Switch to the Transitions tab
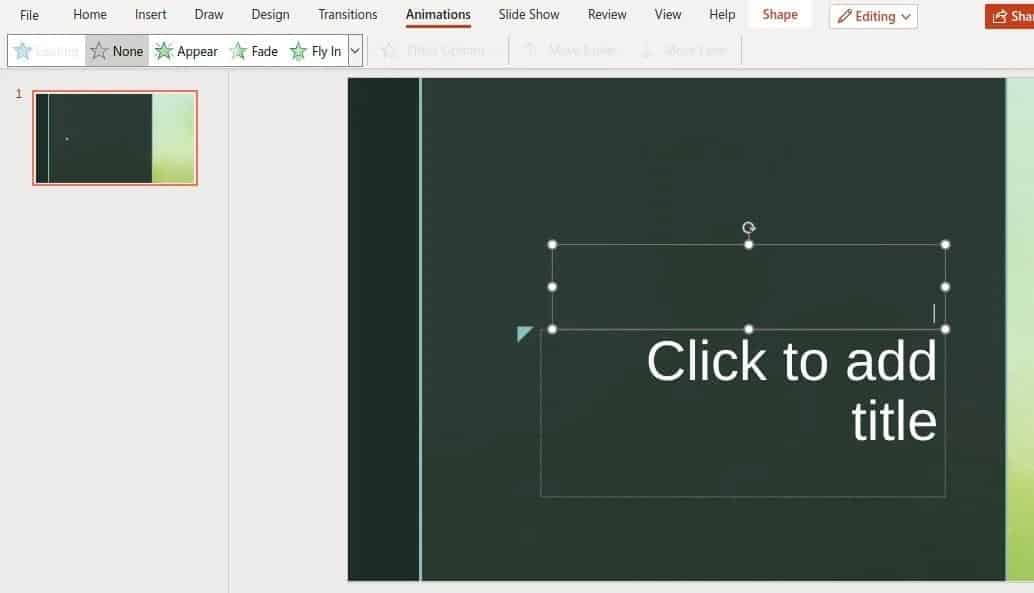This screenshot has width=1034, height=593. pos(347,14)
